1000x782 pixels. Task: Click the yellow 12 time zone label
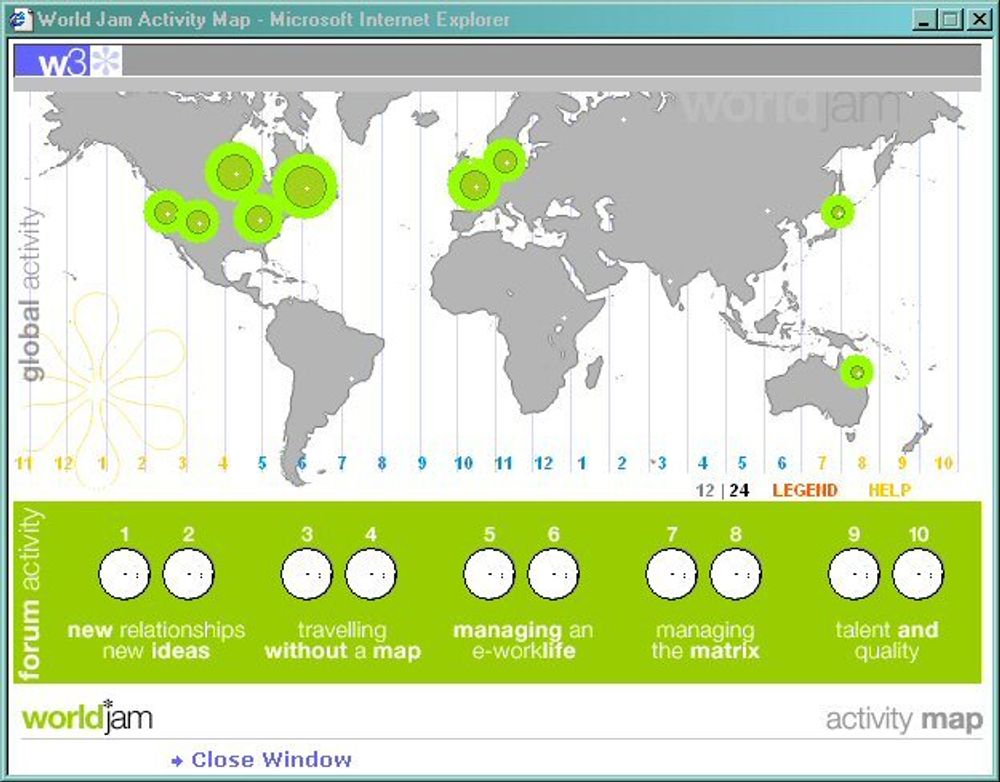(x=63, y=463)
